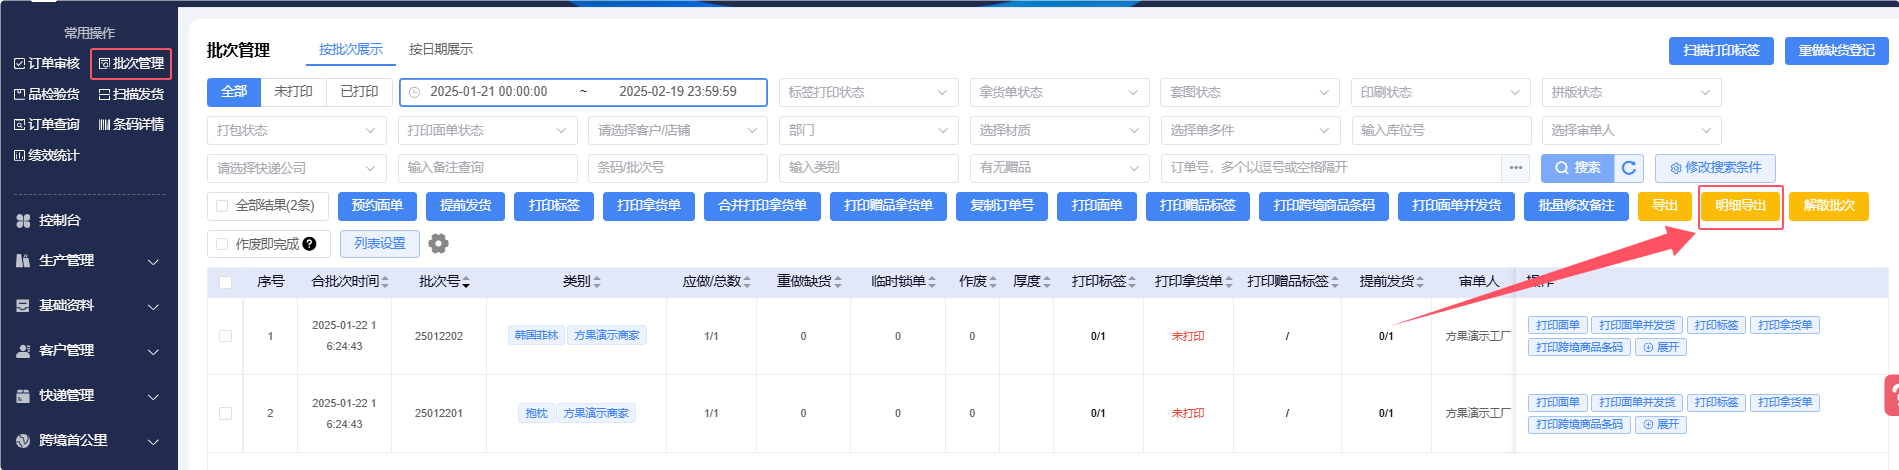
Task: Sort table by 临时锁单 column
Action: pos(932,282)
